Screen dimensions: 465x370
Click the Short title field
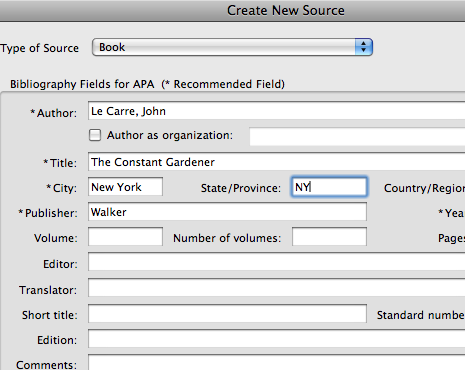click(227, 313)
